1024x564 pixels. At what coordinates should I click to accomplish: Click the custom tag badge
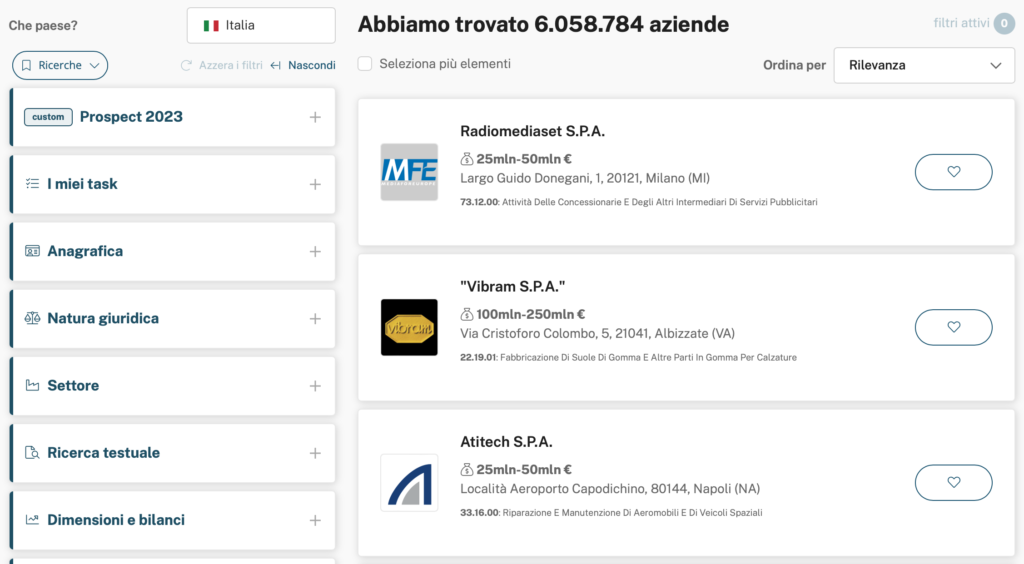(x=48, y=117)
